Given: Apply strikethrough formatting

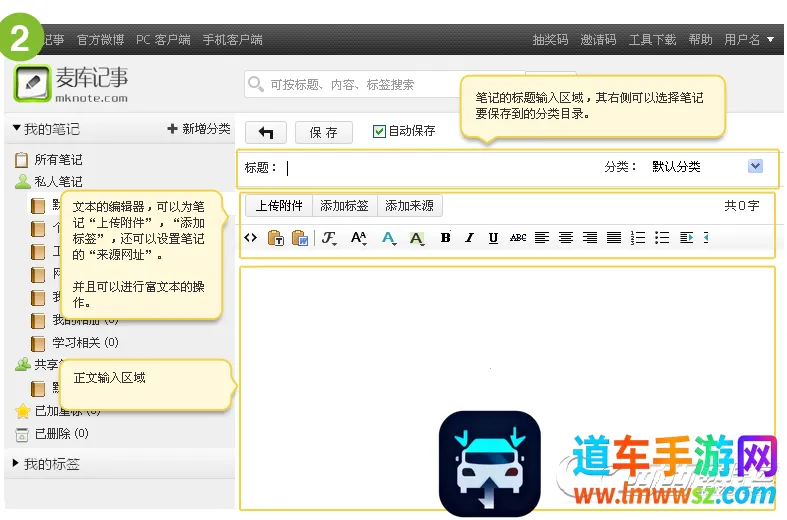Looking at the screenshot, I should tap(517, 238).
